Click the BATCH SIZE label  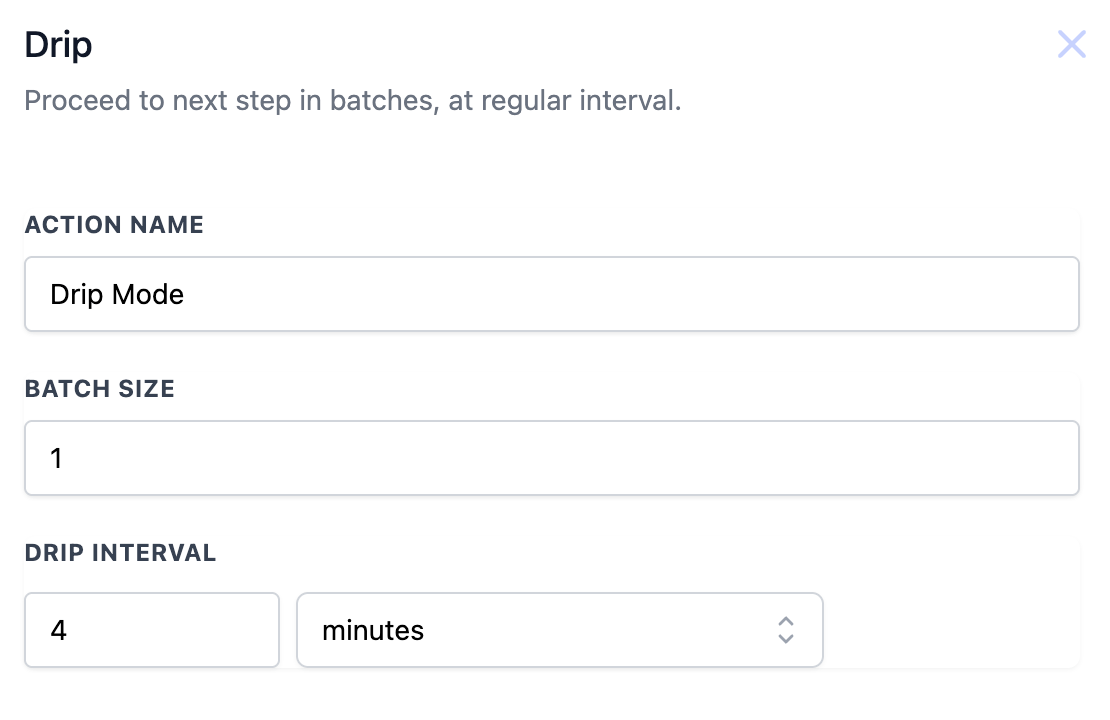point(99,389)
